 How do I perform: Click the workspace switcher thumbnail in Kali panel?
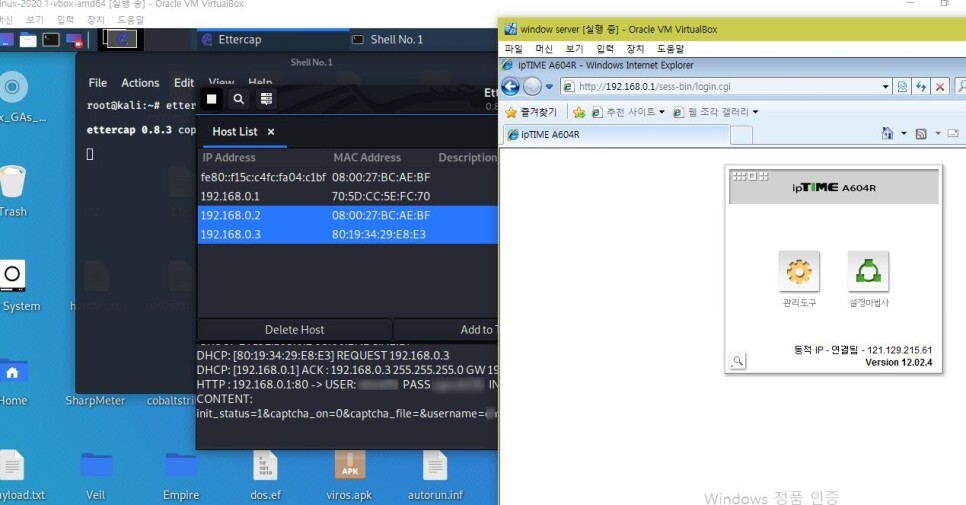pyautogui.click(x=122, y=39)
